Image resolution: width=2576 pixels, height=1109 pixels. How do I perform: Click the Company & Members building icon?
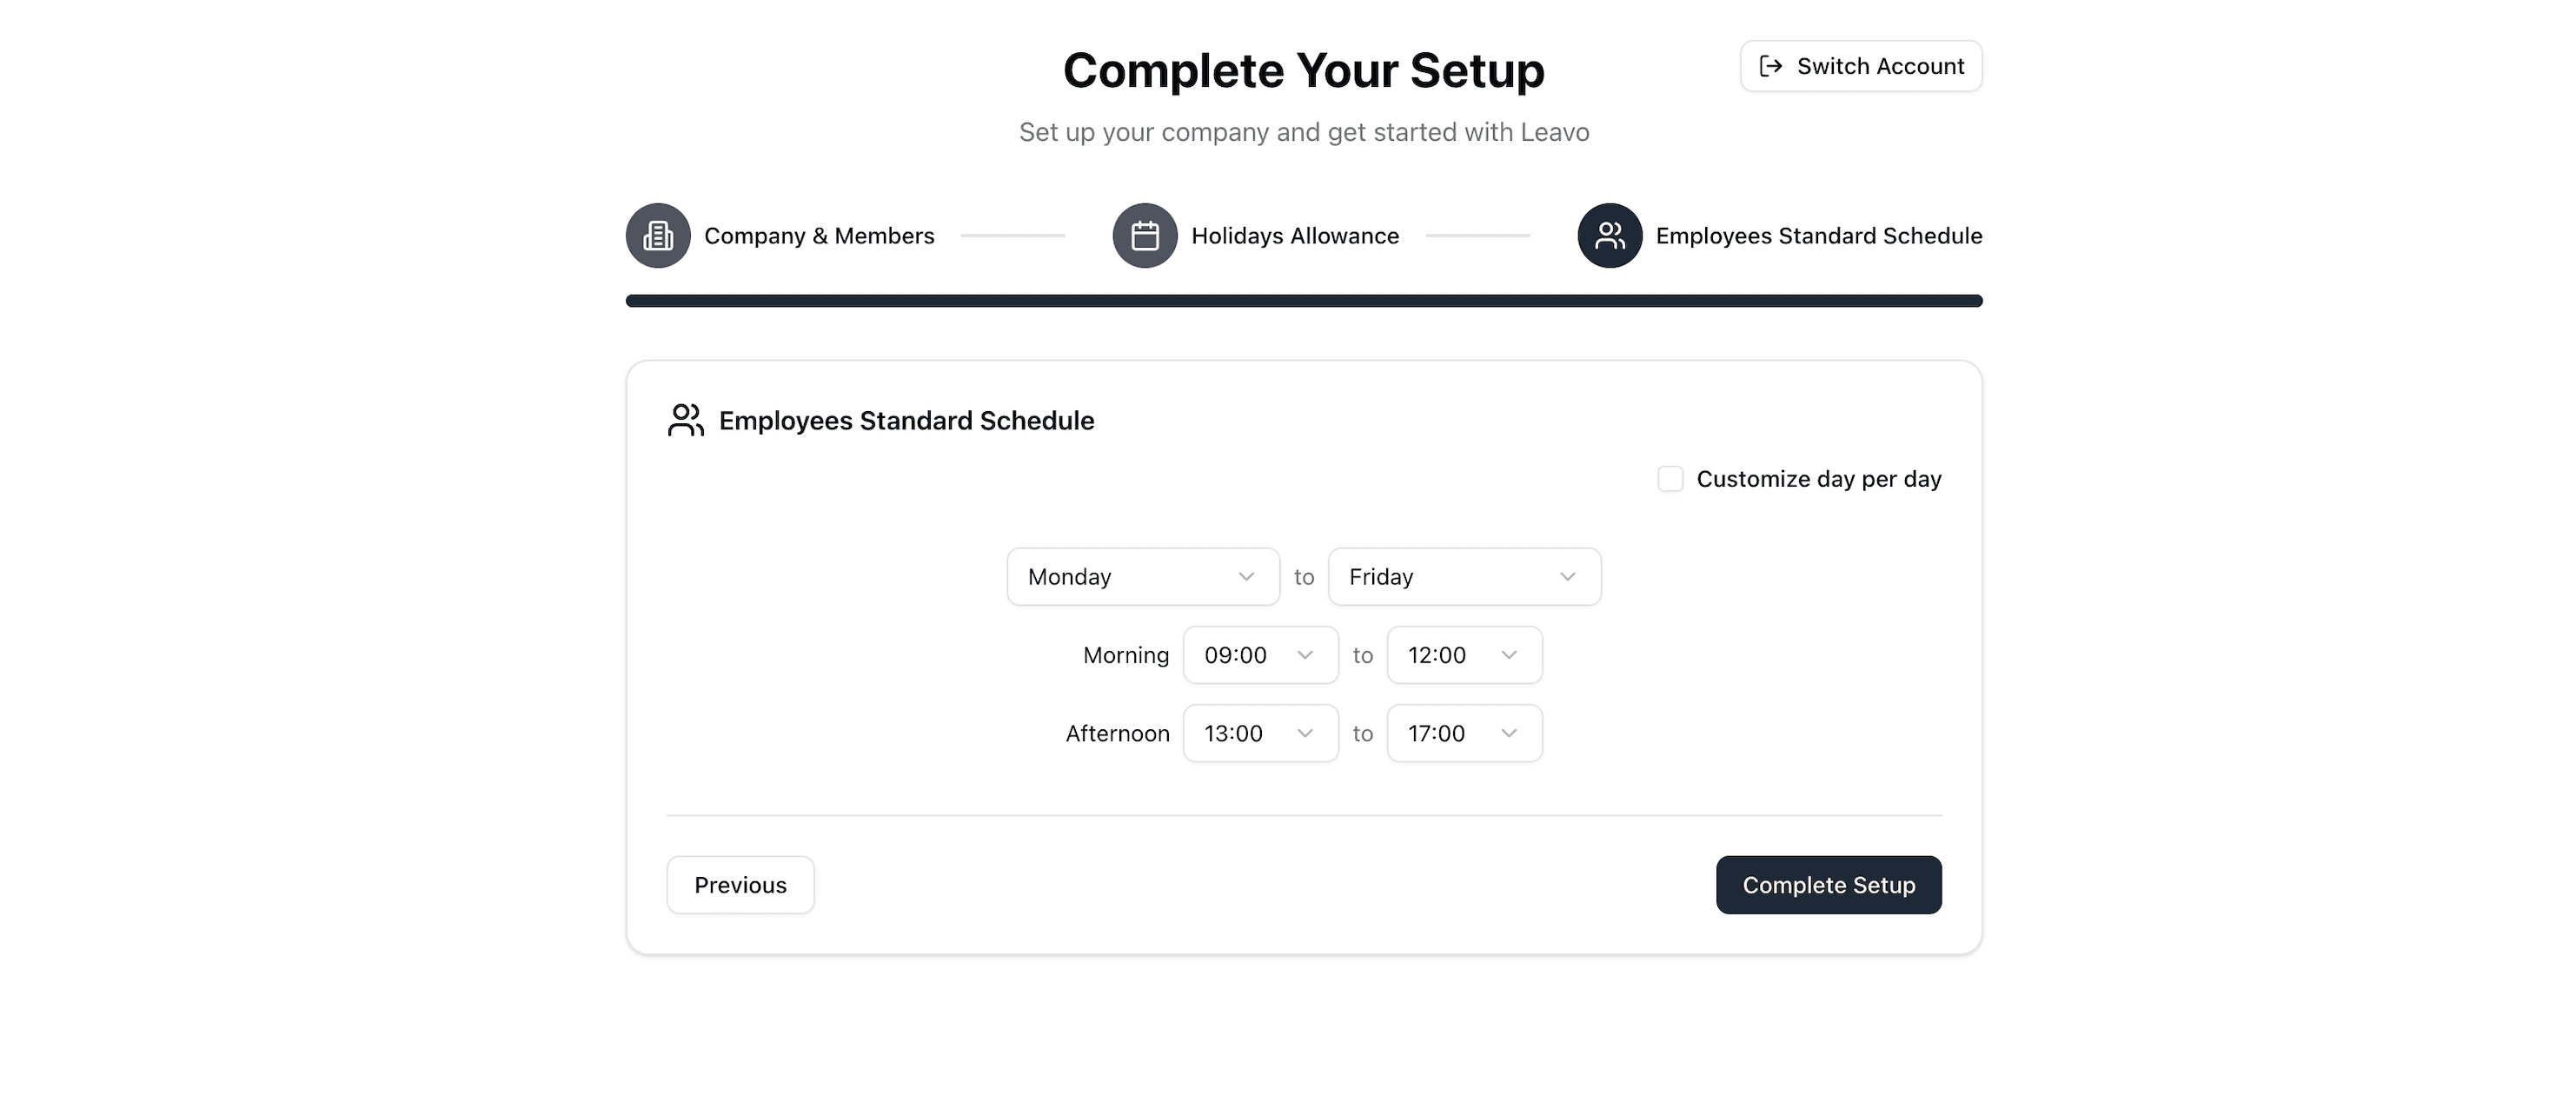(657, 235)
